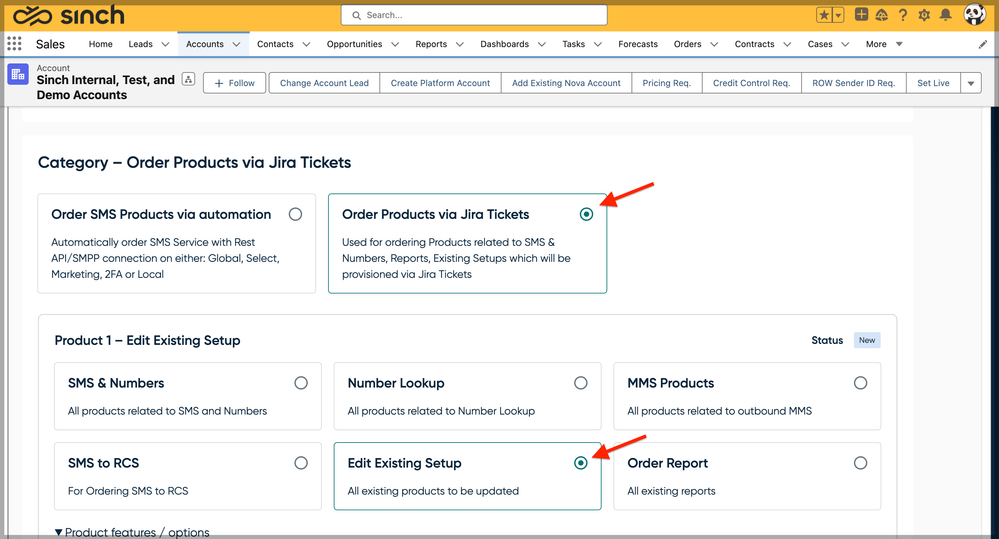This screenshot has width=999, height=539.
Task: Select the SMS to RCS radio button
Action: point(301,463)
